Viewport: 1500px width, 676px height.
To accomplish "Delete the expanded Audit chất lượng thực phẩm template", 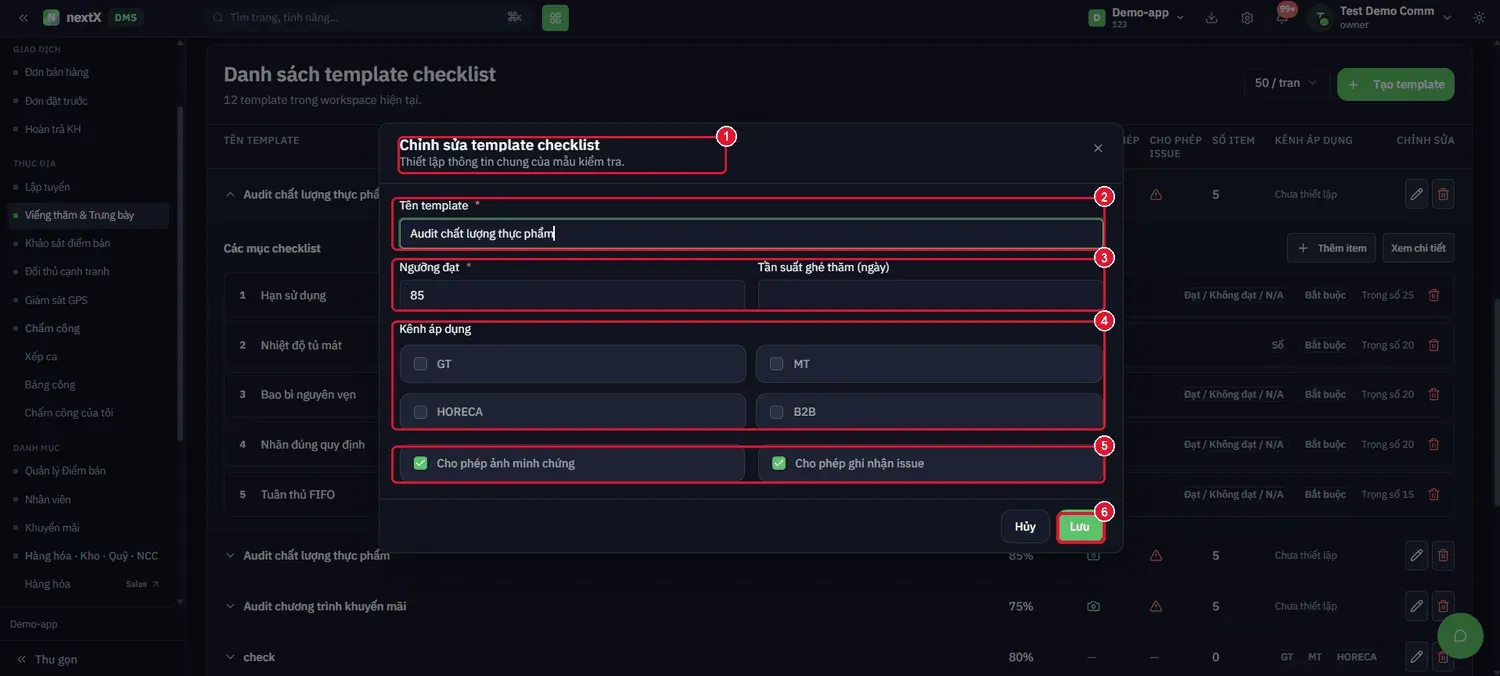I will coord(1443,194).
